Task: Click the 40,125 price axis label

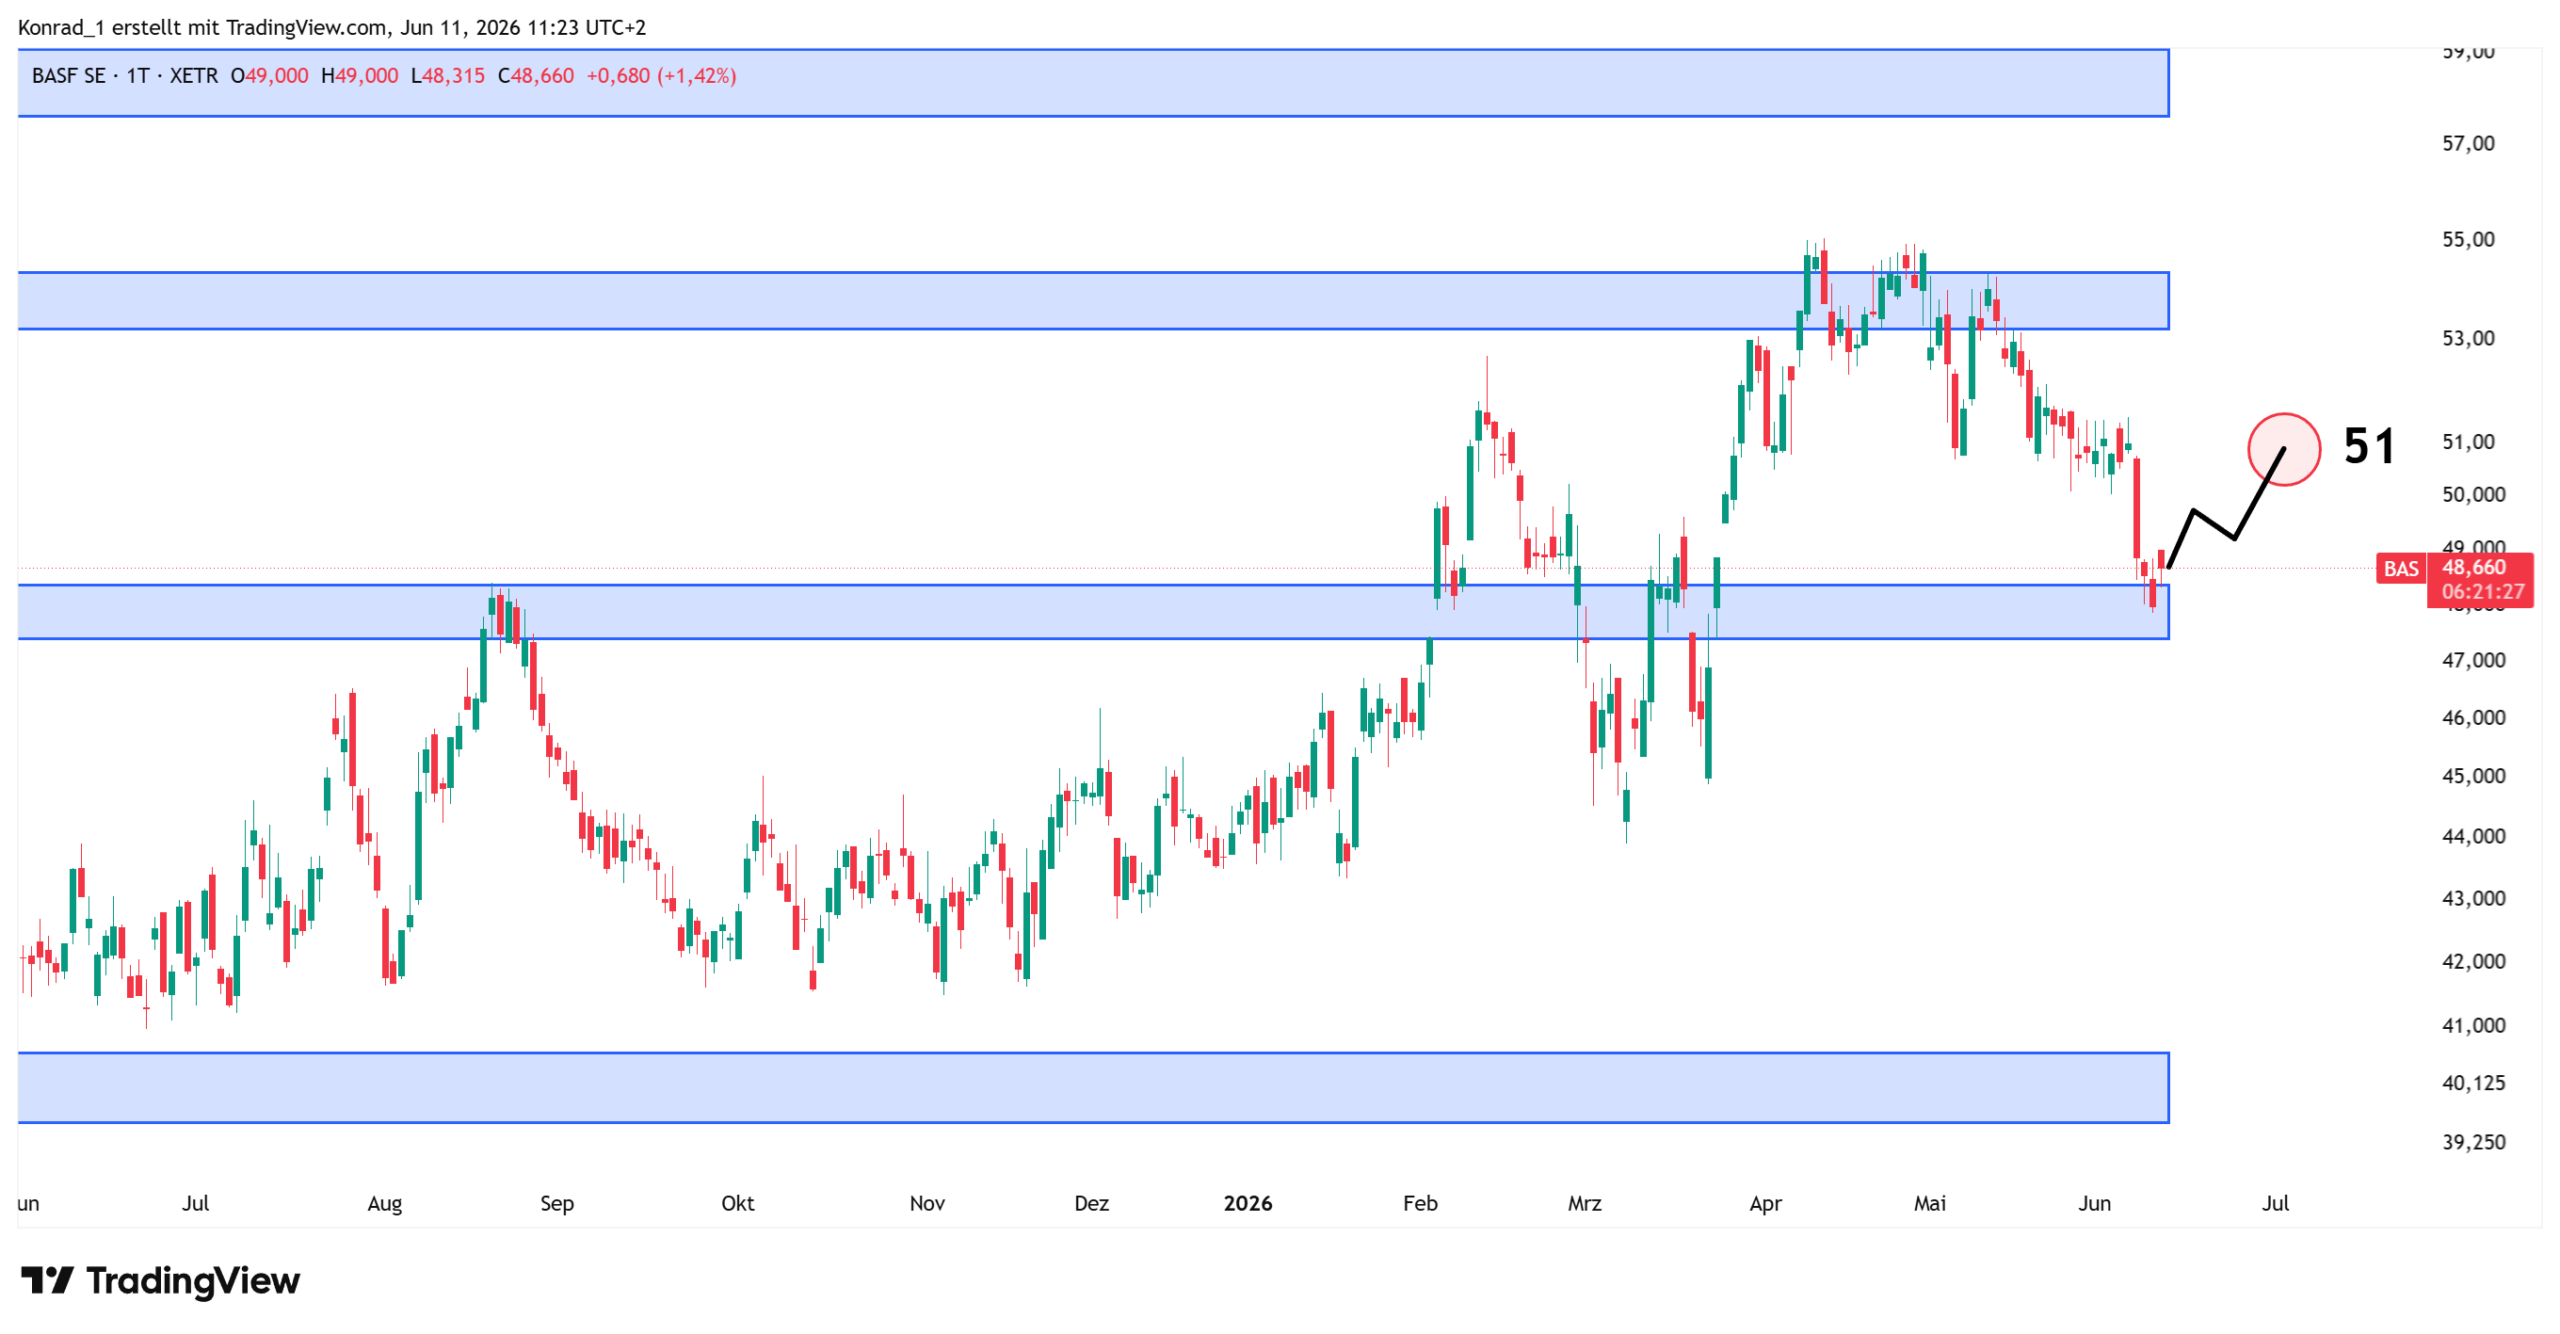Action: (x=2473, y=1082)
